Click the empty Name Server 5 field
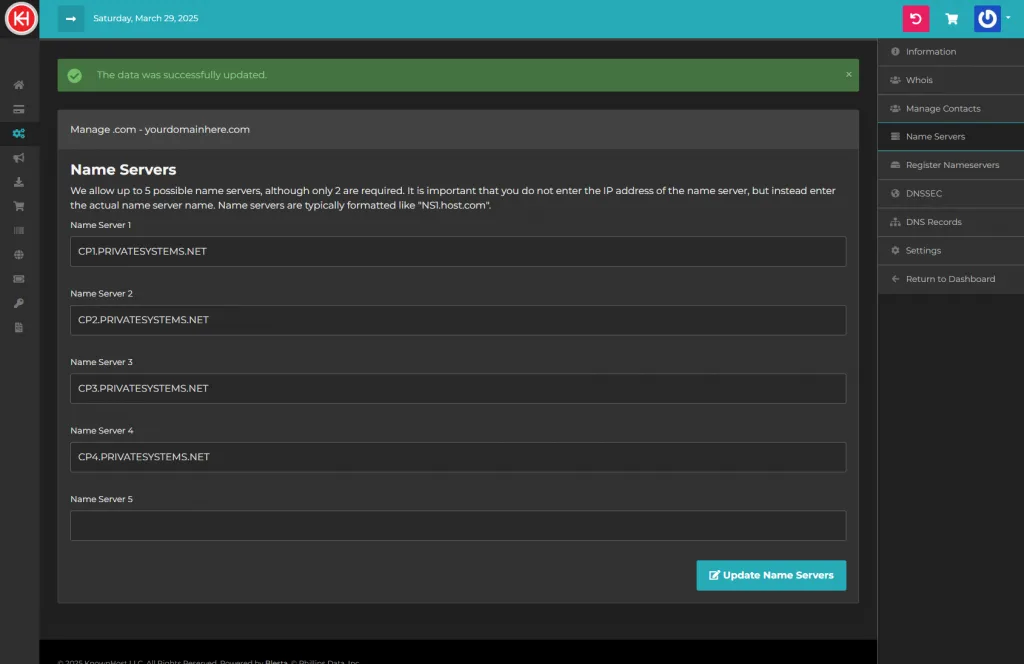Screen dimensions: 1024x664 [x=458, y=526]
